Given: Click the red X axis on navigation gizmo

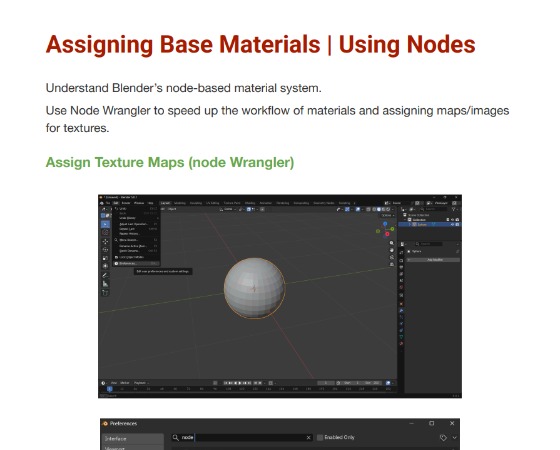Looking at the screenshot, I should point(387,234).
